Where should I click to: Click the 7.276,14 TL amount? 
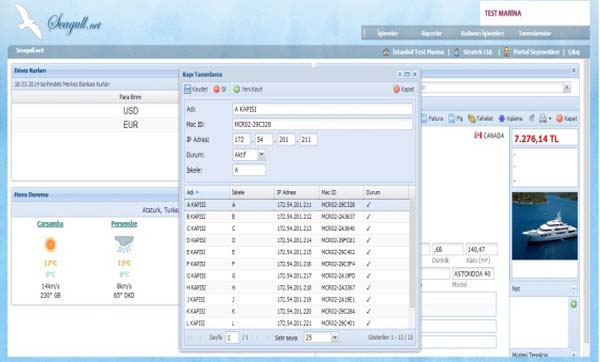[536, 139]
